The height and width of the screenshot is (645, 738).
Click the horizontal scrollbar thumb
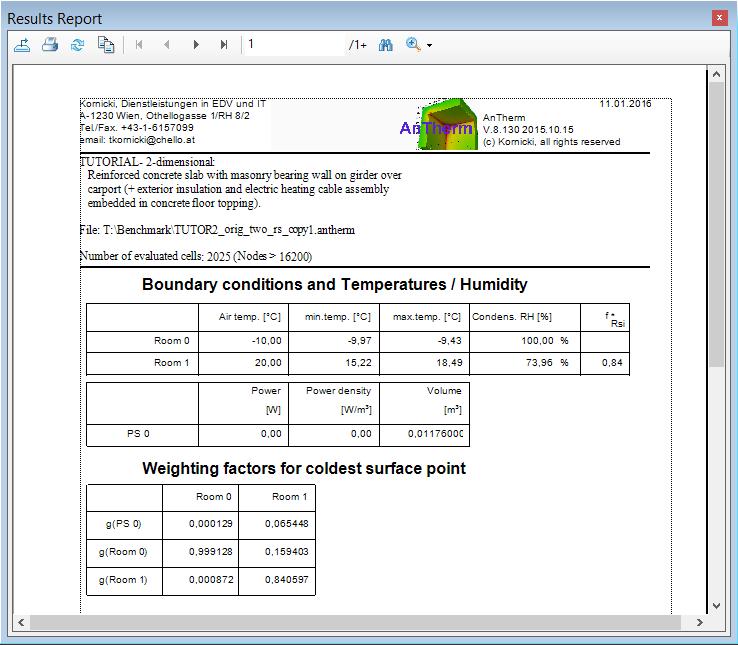click(355, 622)
